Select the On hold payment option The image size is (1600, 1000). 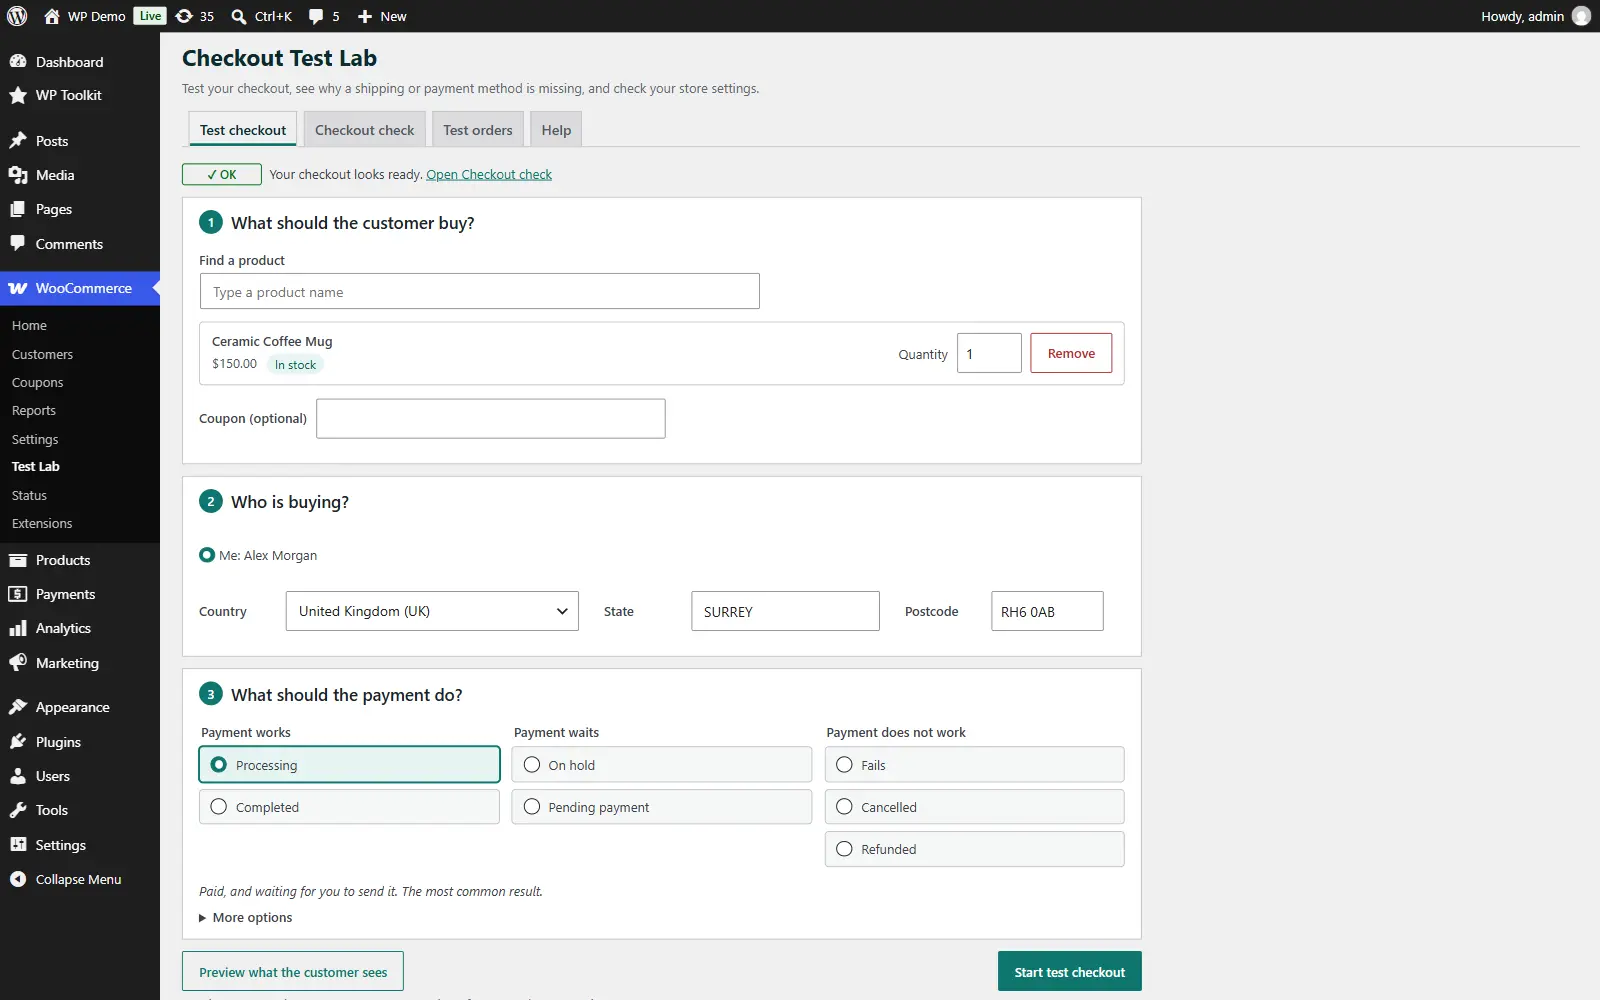[662, 765]
